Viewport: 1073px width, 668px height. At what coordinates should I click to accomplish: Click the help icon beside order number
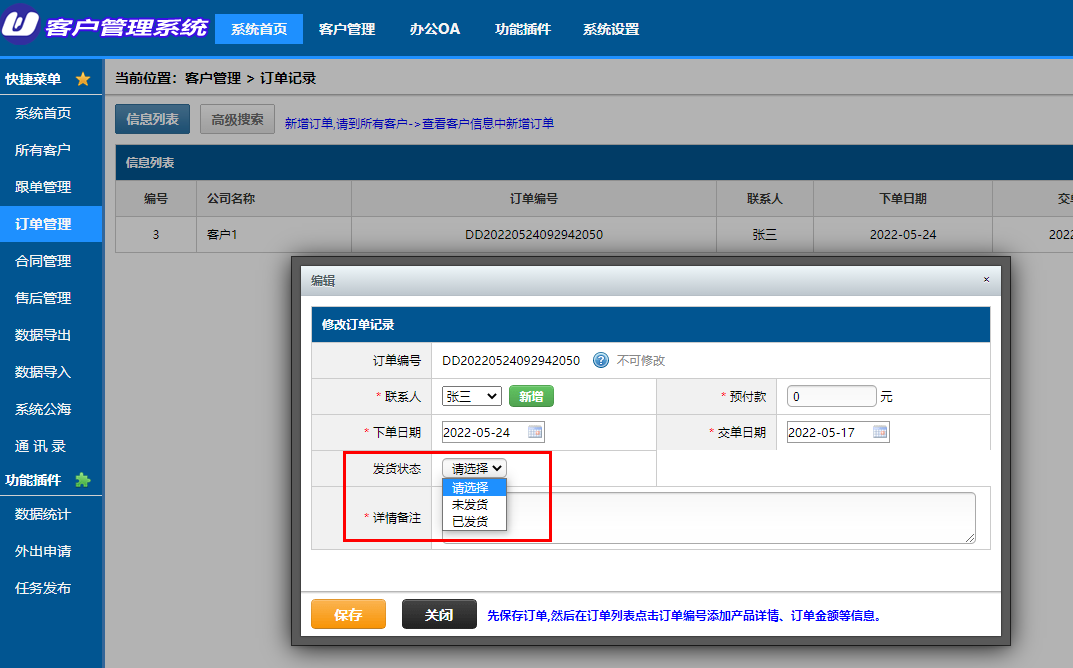tap(601, 360)
